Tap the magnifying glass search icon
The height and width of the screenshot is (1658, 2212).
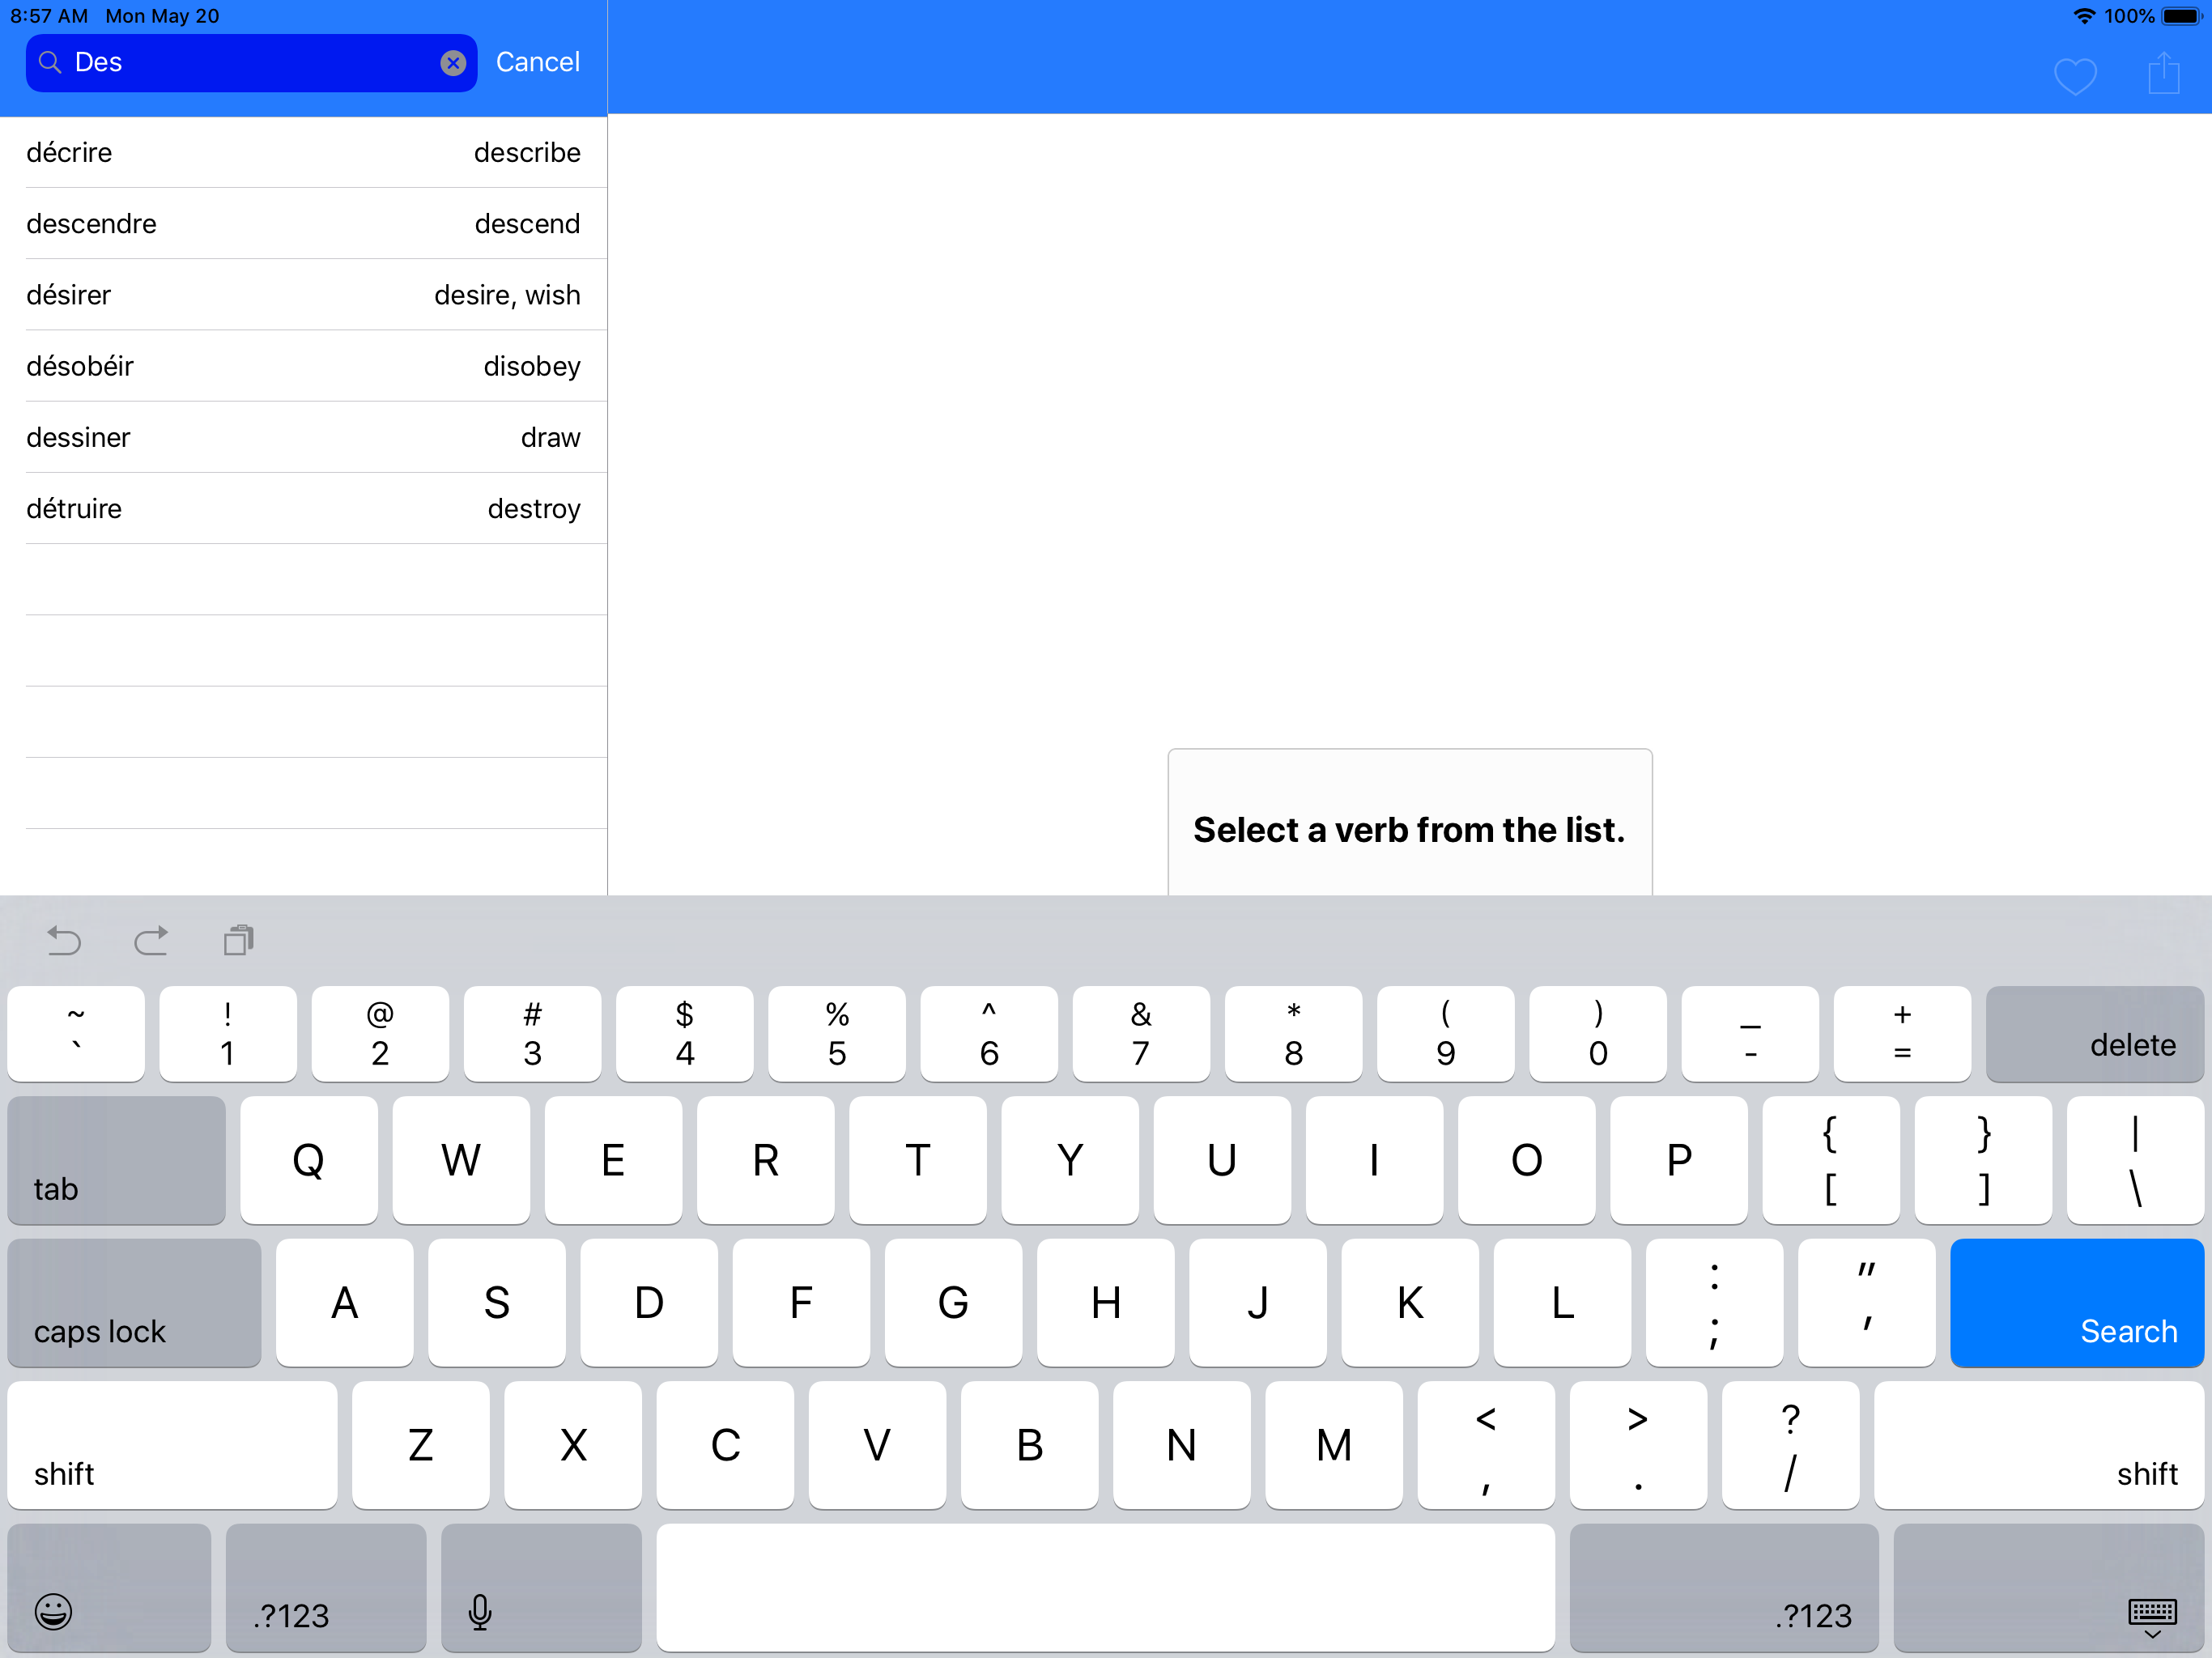49,63
